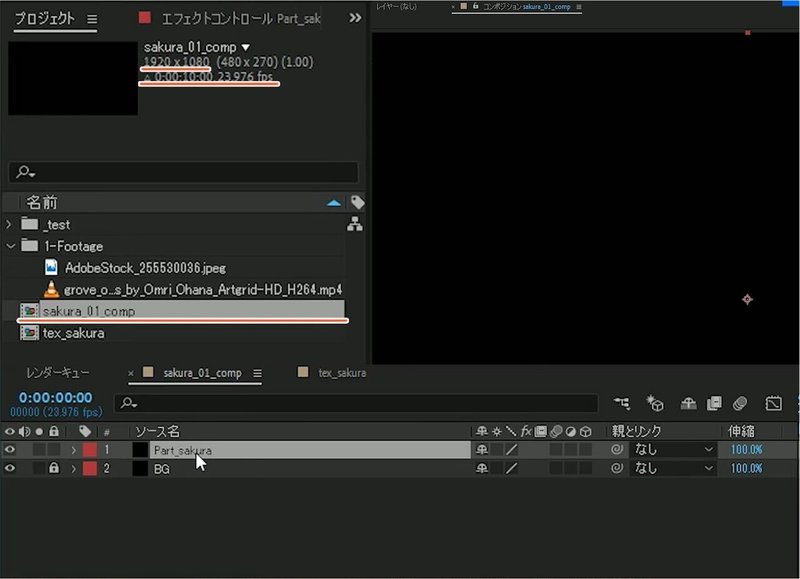Sort project items by 名前 column

coord(42,203)
